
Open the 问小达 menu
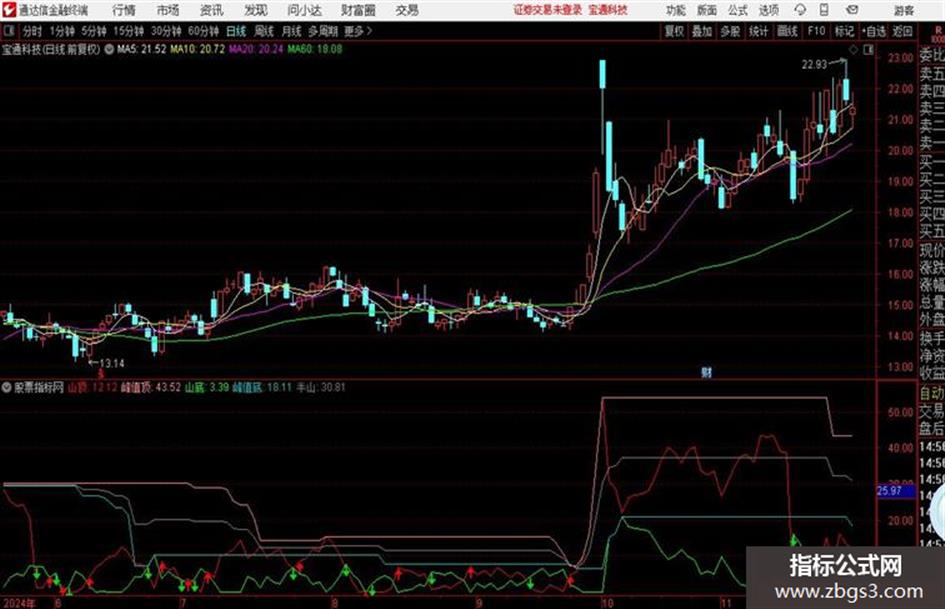[305, 10]
